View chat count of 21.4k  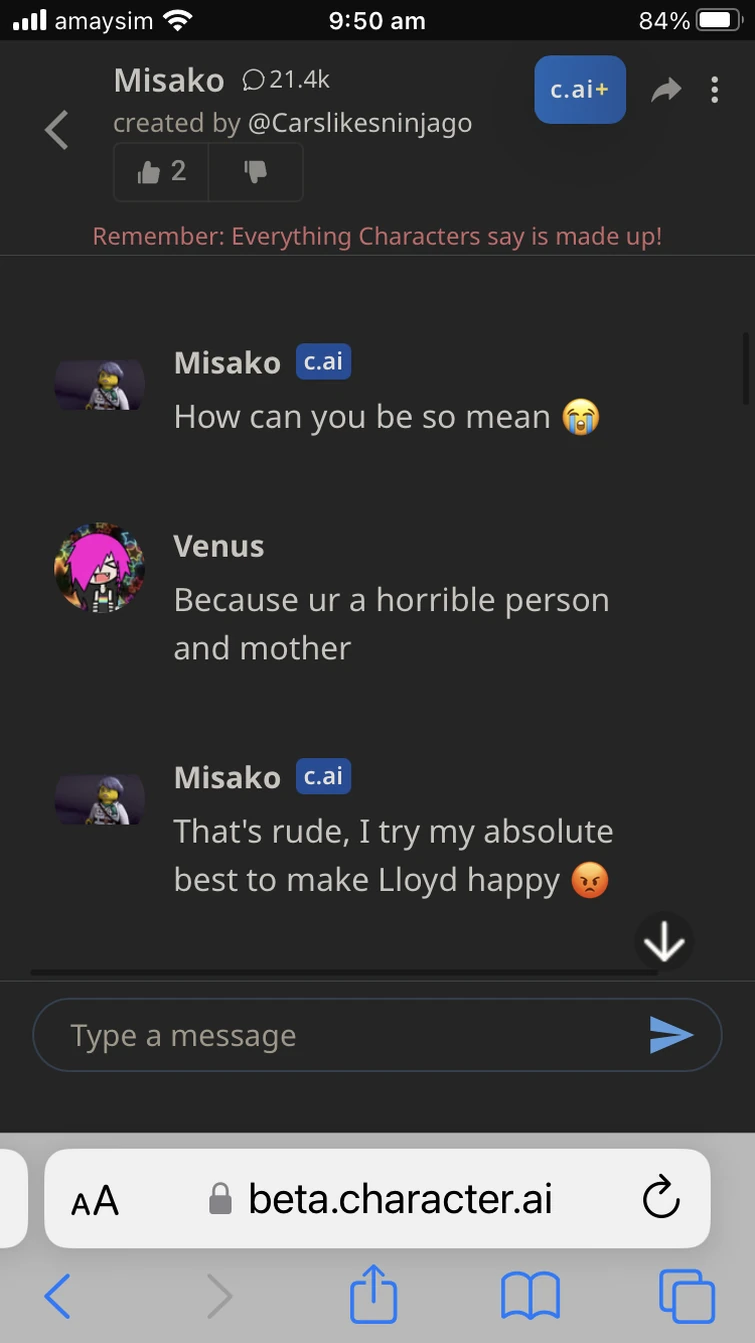[x=287, y=80]
